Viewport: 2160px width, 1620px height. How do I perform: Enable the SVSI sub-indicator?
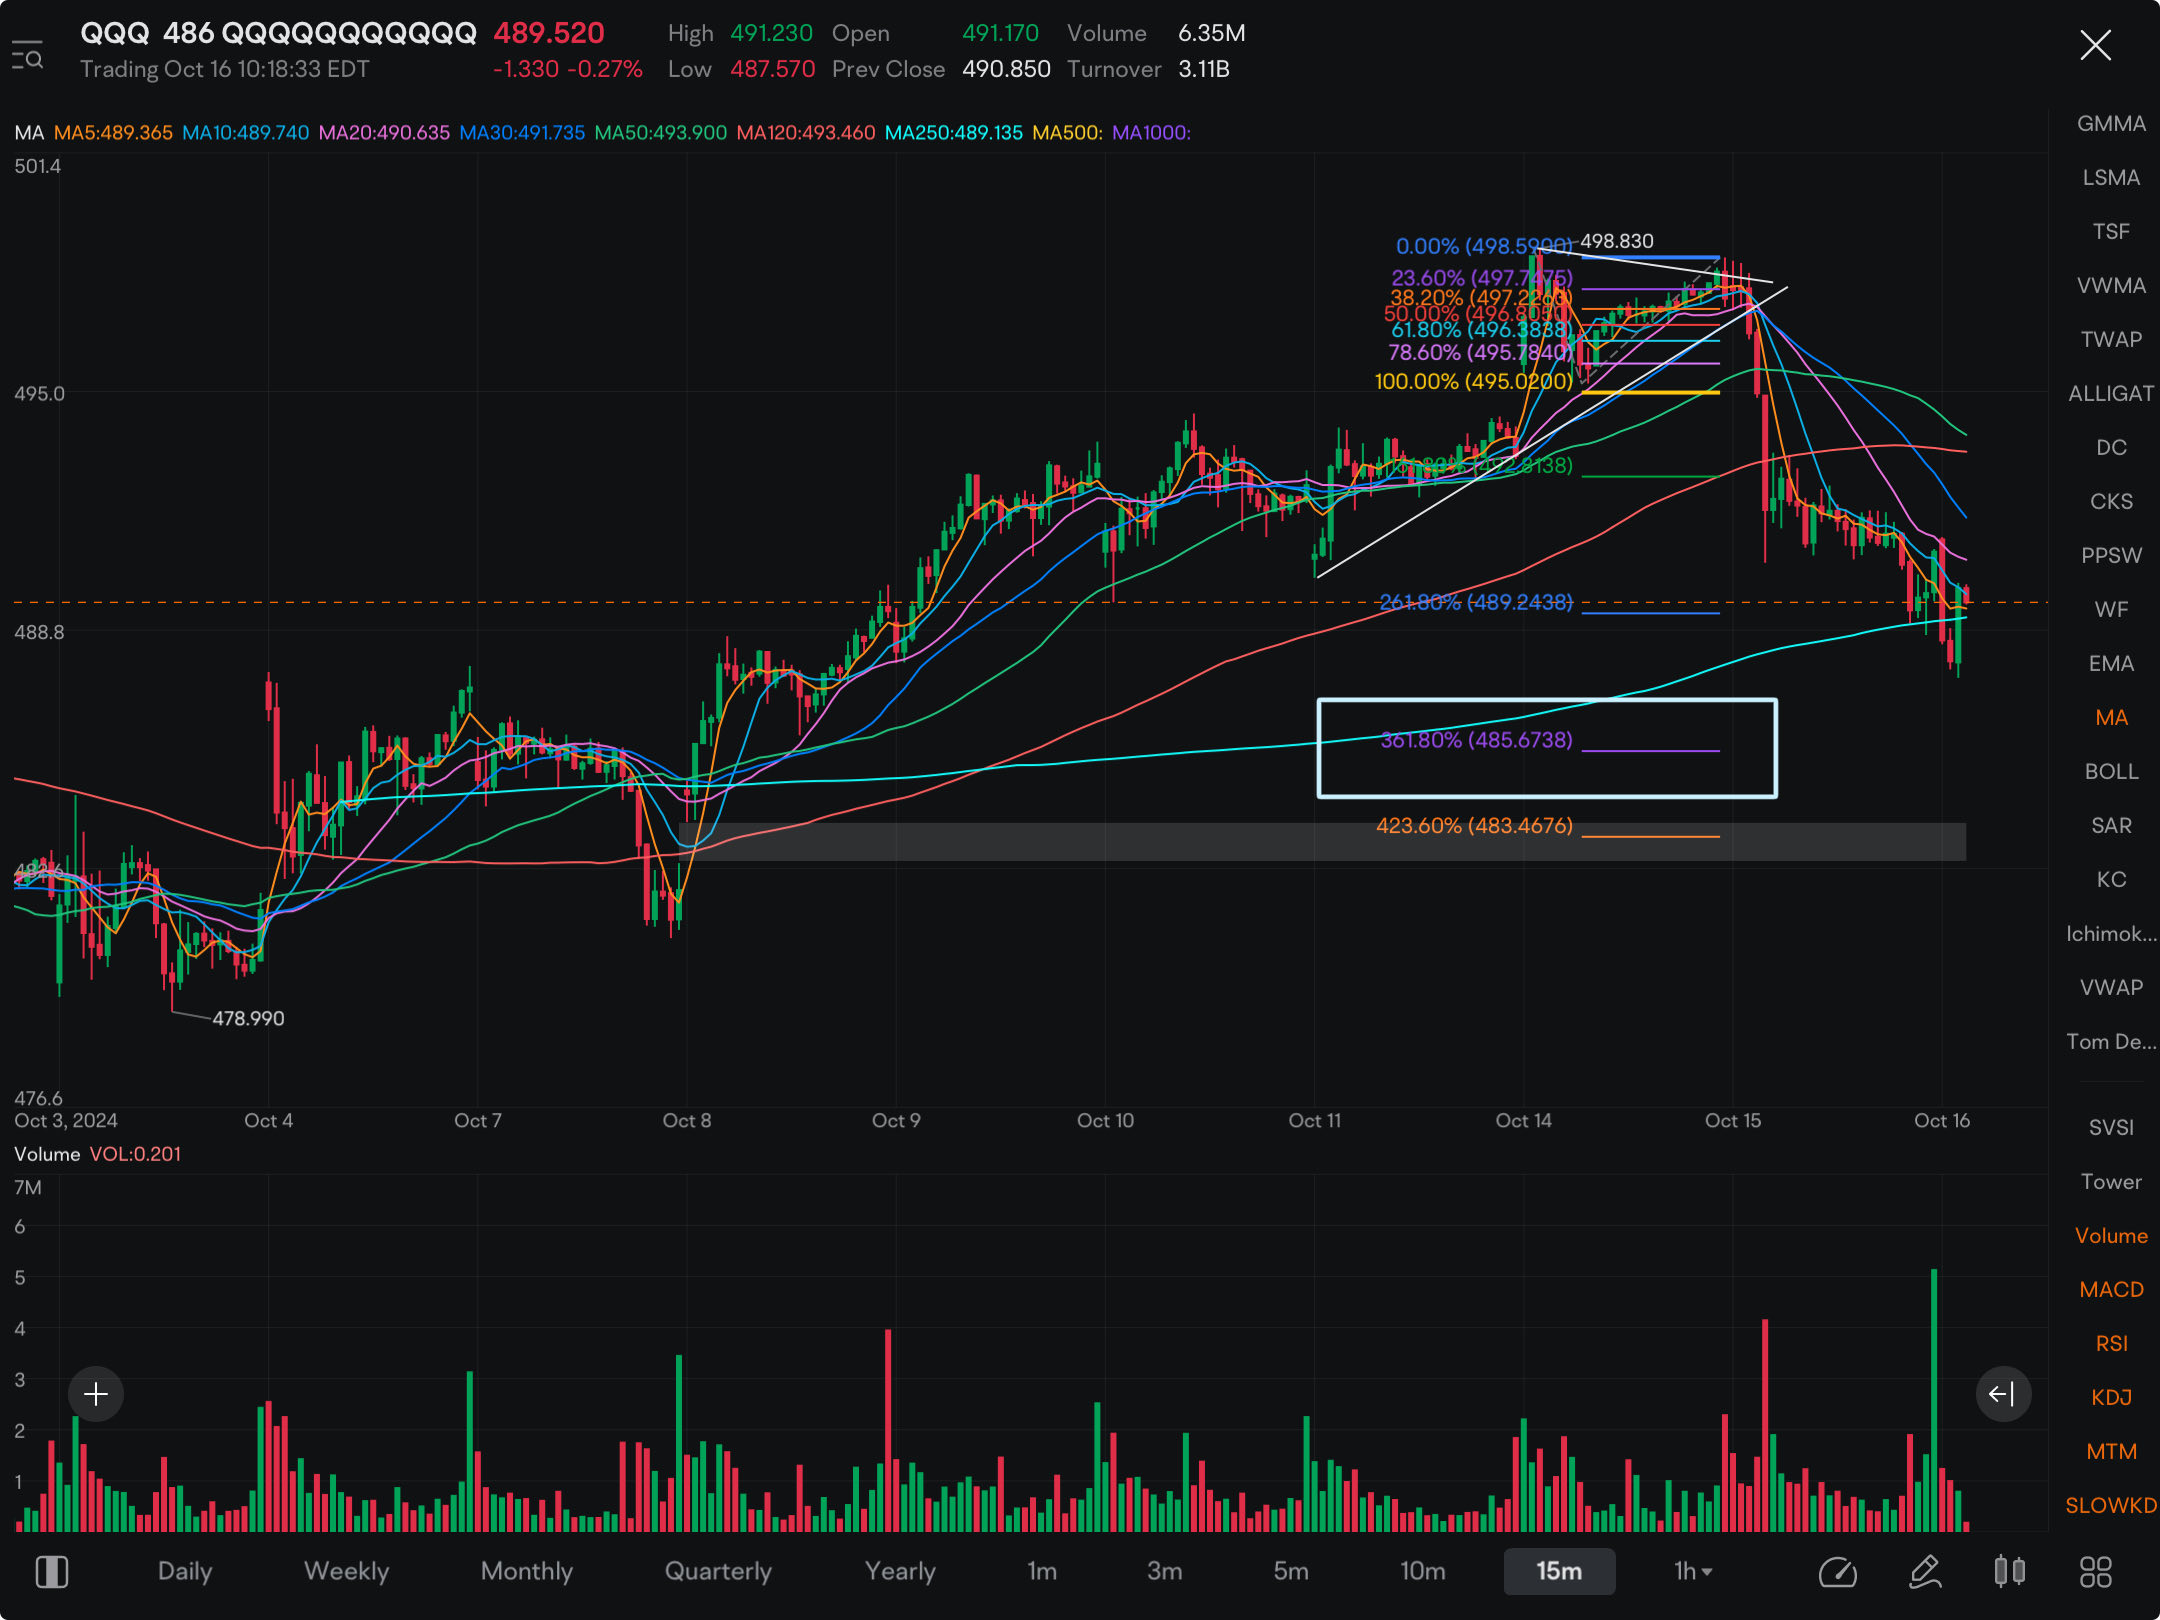click(x=2111, y=1128)
